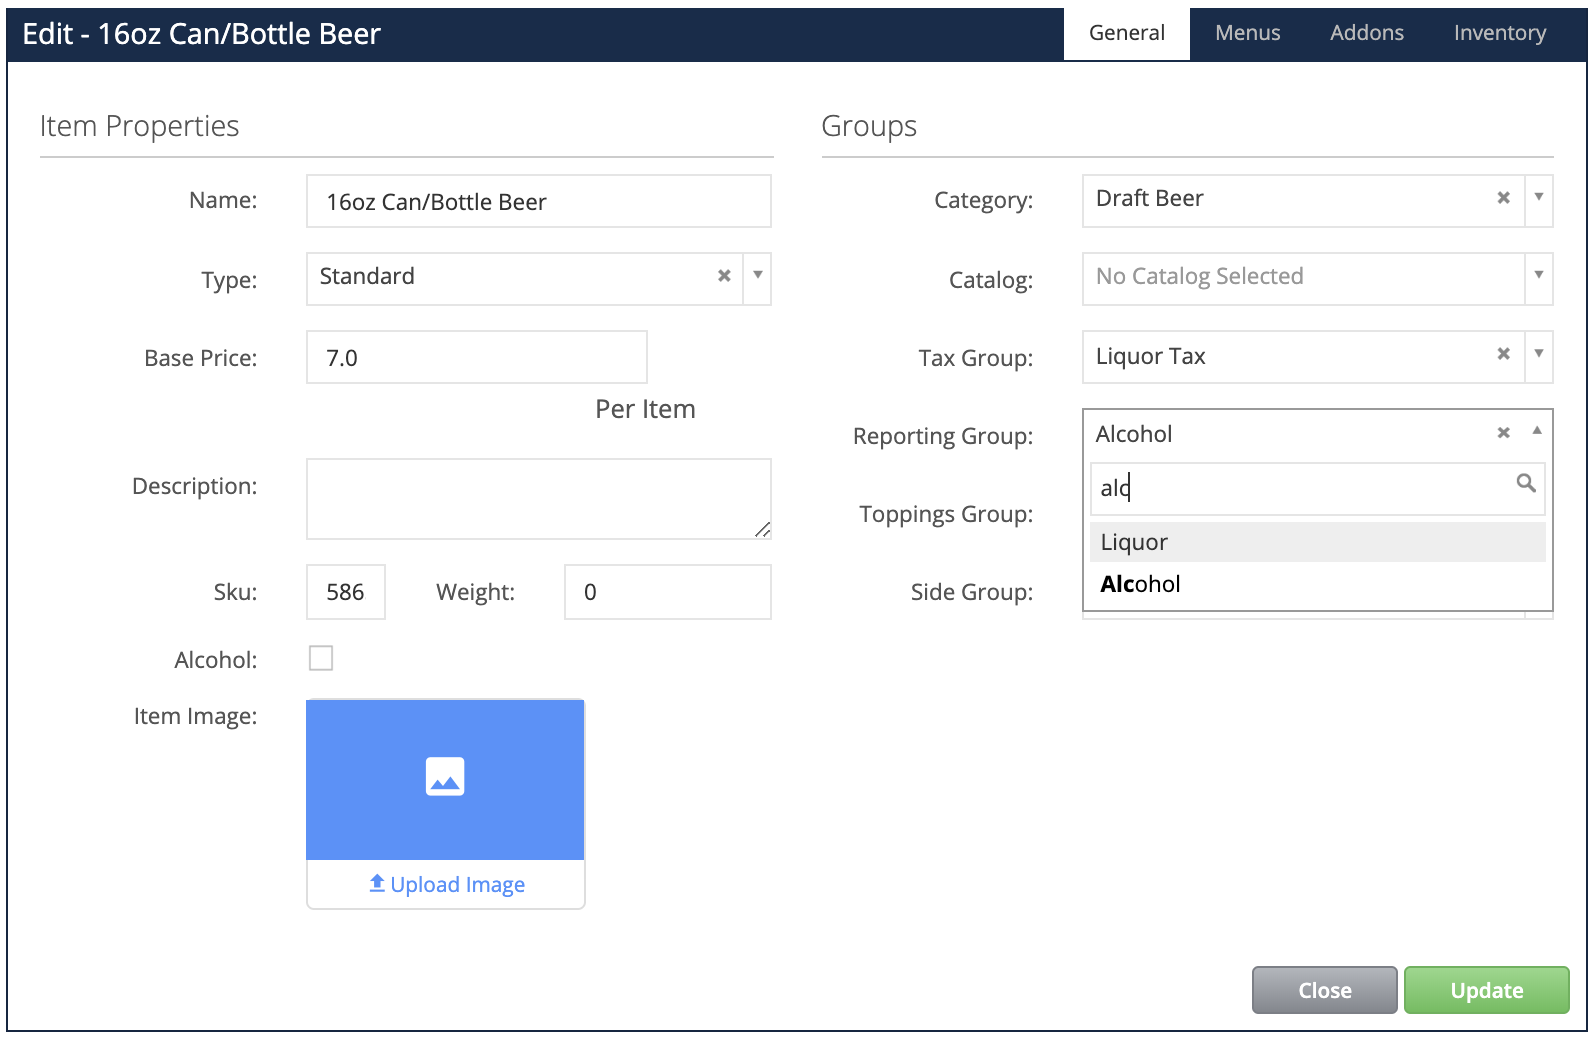The image size is (1594, 1038).
Task: Clear the Draft Beer category selection
Action: tap(1503, 198)
